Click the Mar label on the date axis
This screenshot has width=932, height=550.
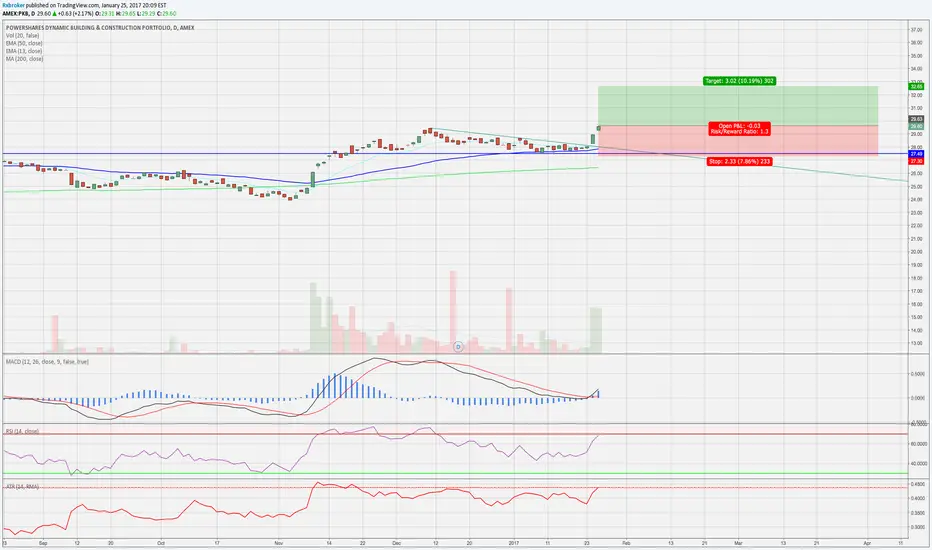click(738, 543)
